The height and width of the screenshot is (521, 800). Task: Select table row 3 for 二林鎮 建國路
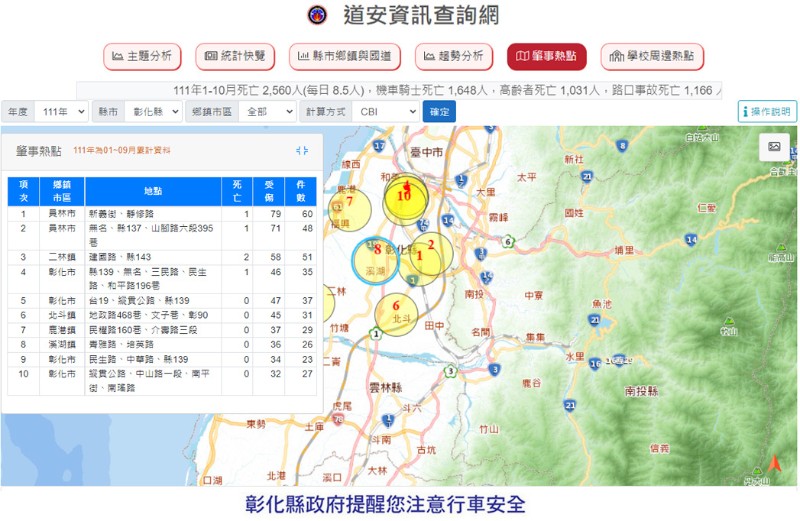[160, 257]
